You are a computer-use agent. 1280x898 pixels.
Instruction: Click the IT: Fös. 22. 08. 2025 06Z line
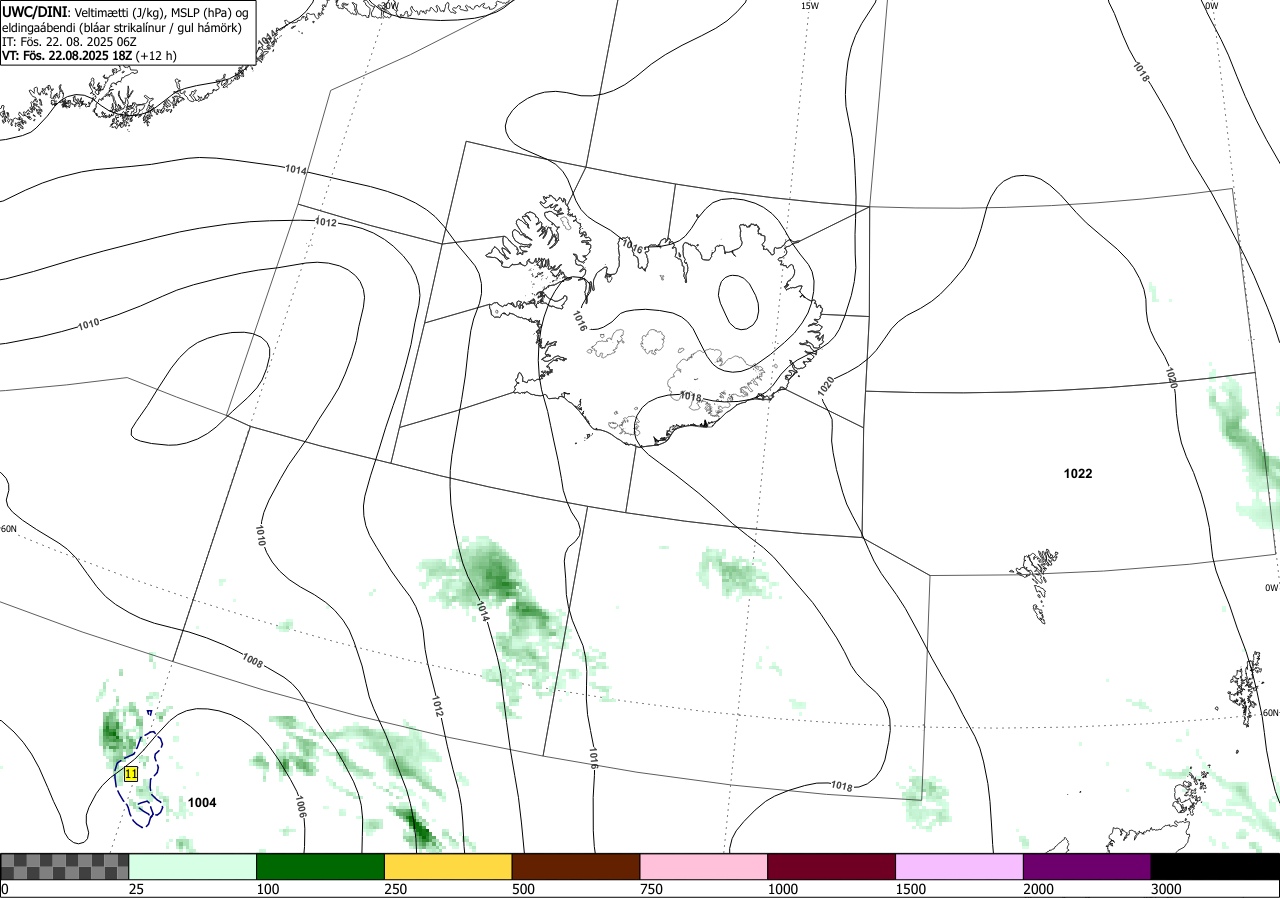click(69, 42)
